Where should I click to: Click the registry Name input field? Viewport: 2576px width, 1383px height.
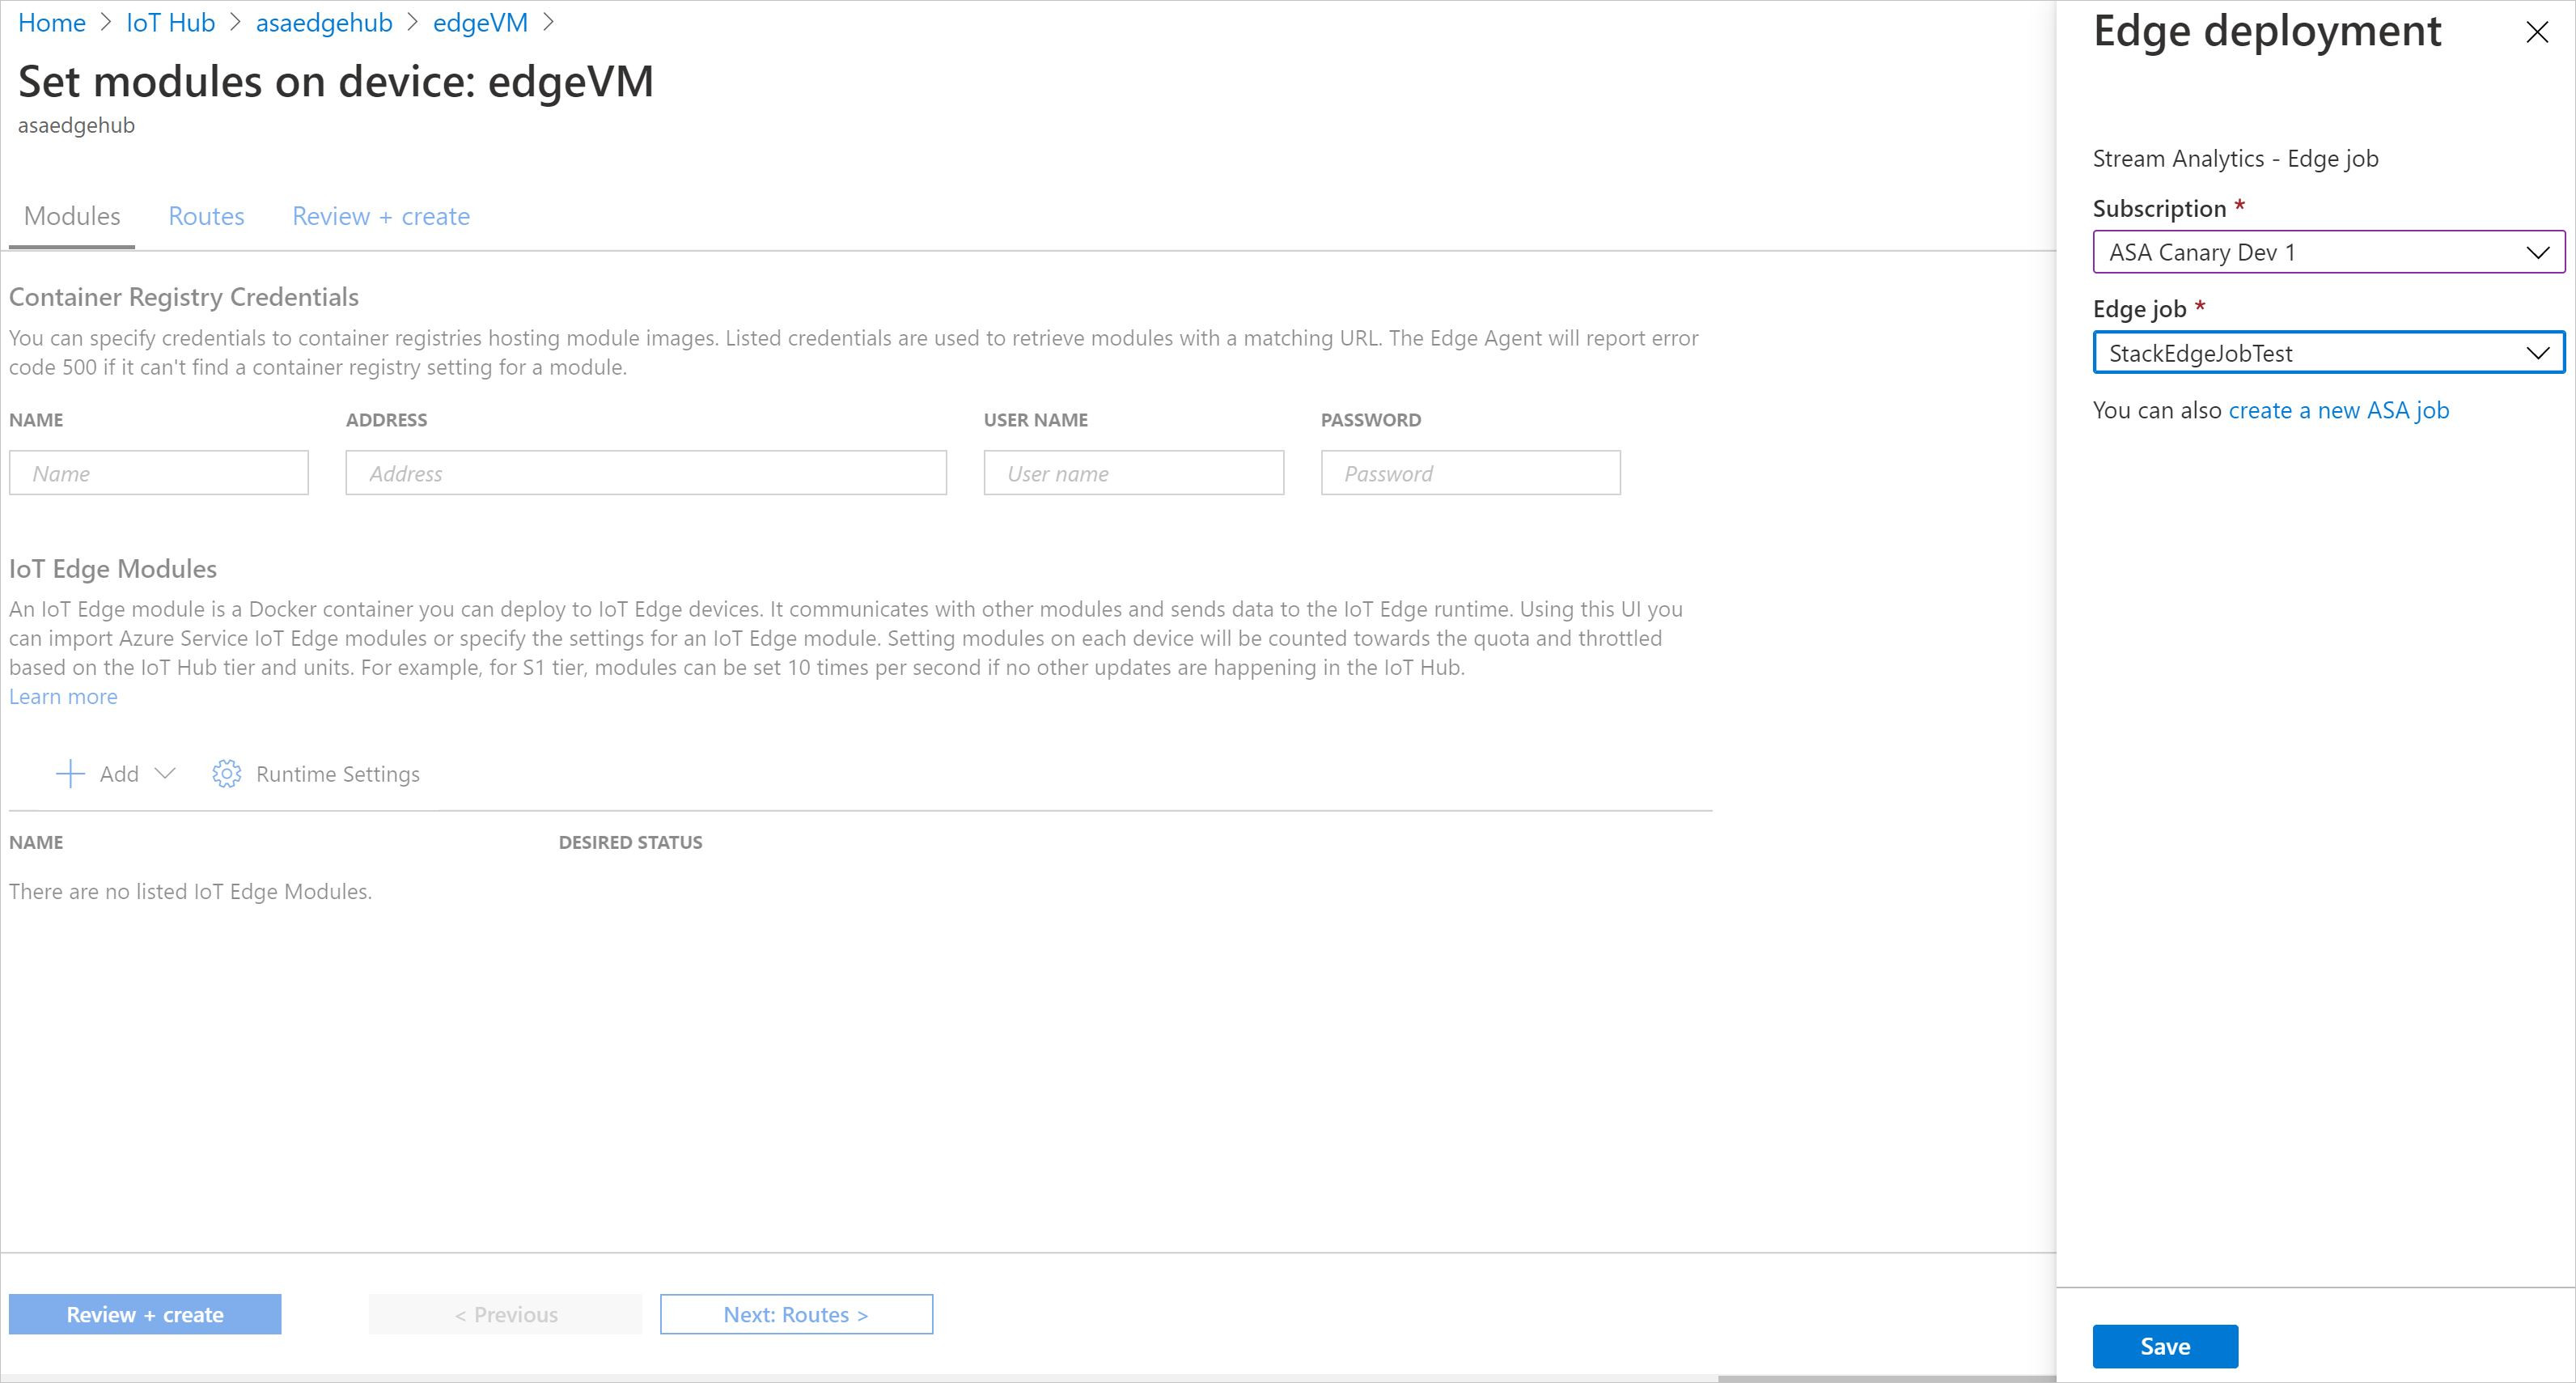point(159,473)
